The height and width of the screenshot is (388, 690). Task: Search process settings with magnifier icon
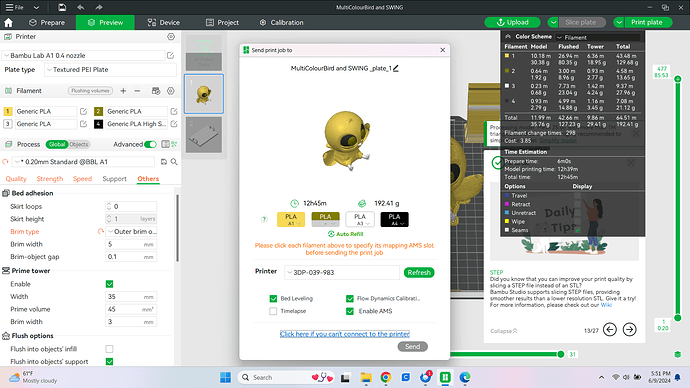174,162
